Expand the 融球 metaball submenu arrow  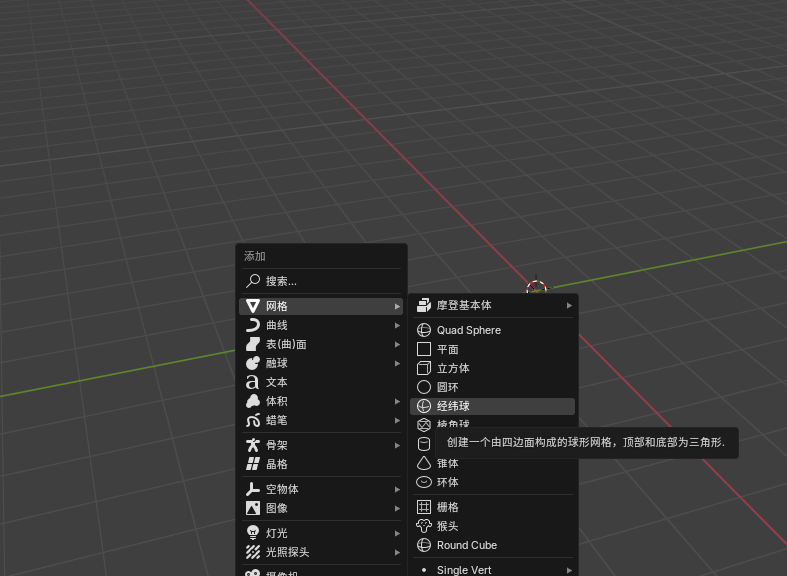[x=397, y=363]
